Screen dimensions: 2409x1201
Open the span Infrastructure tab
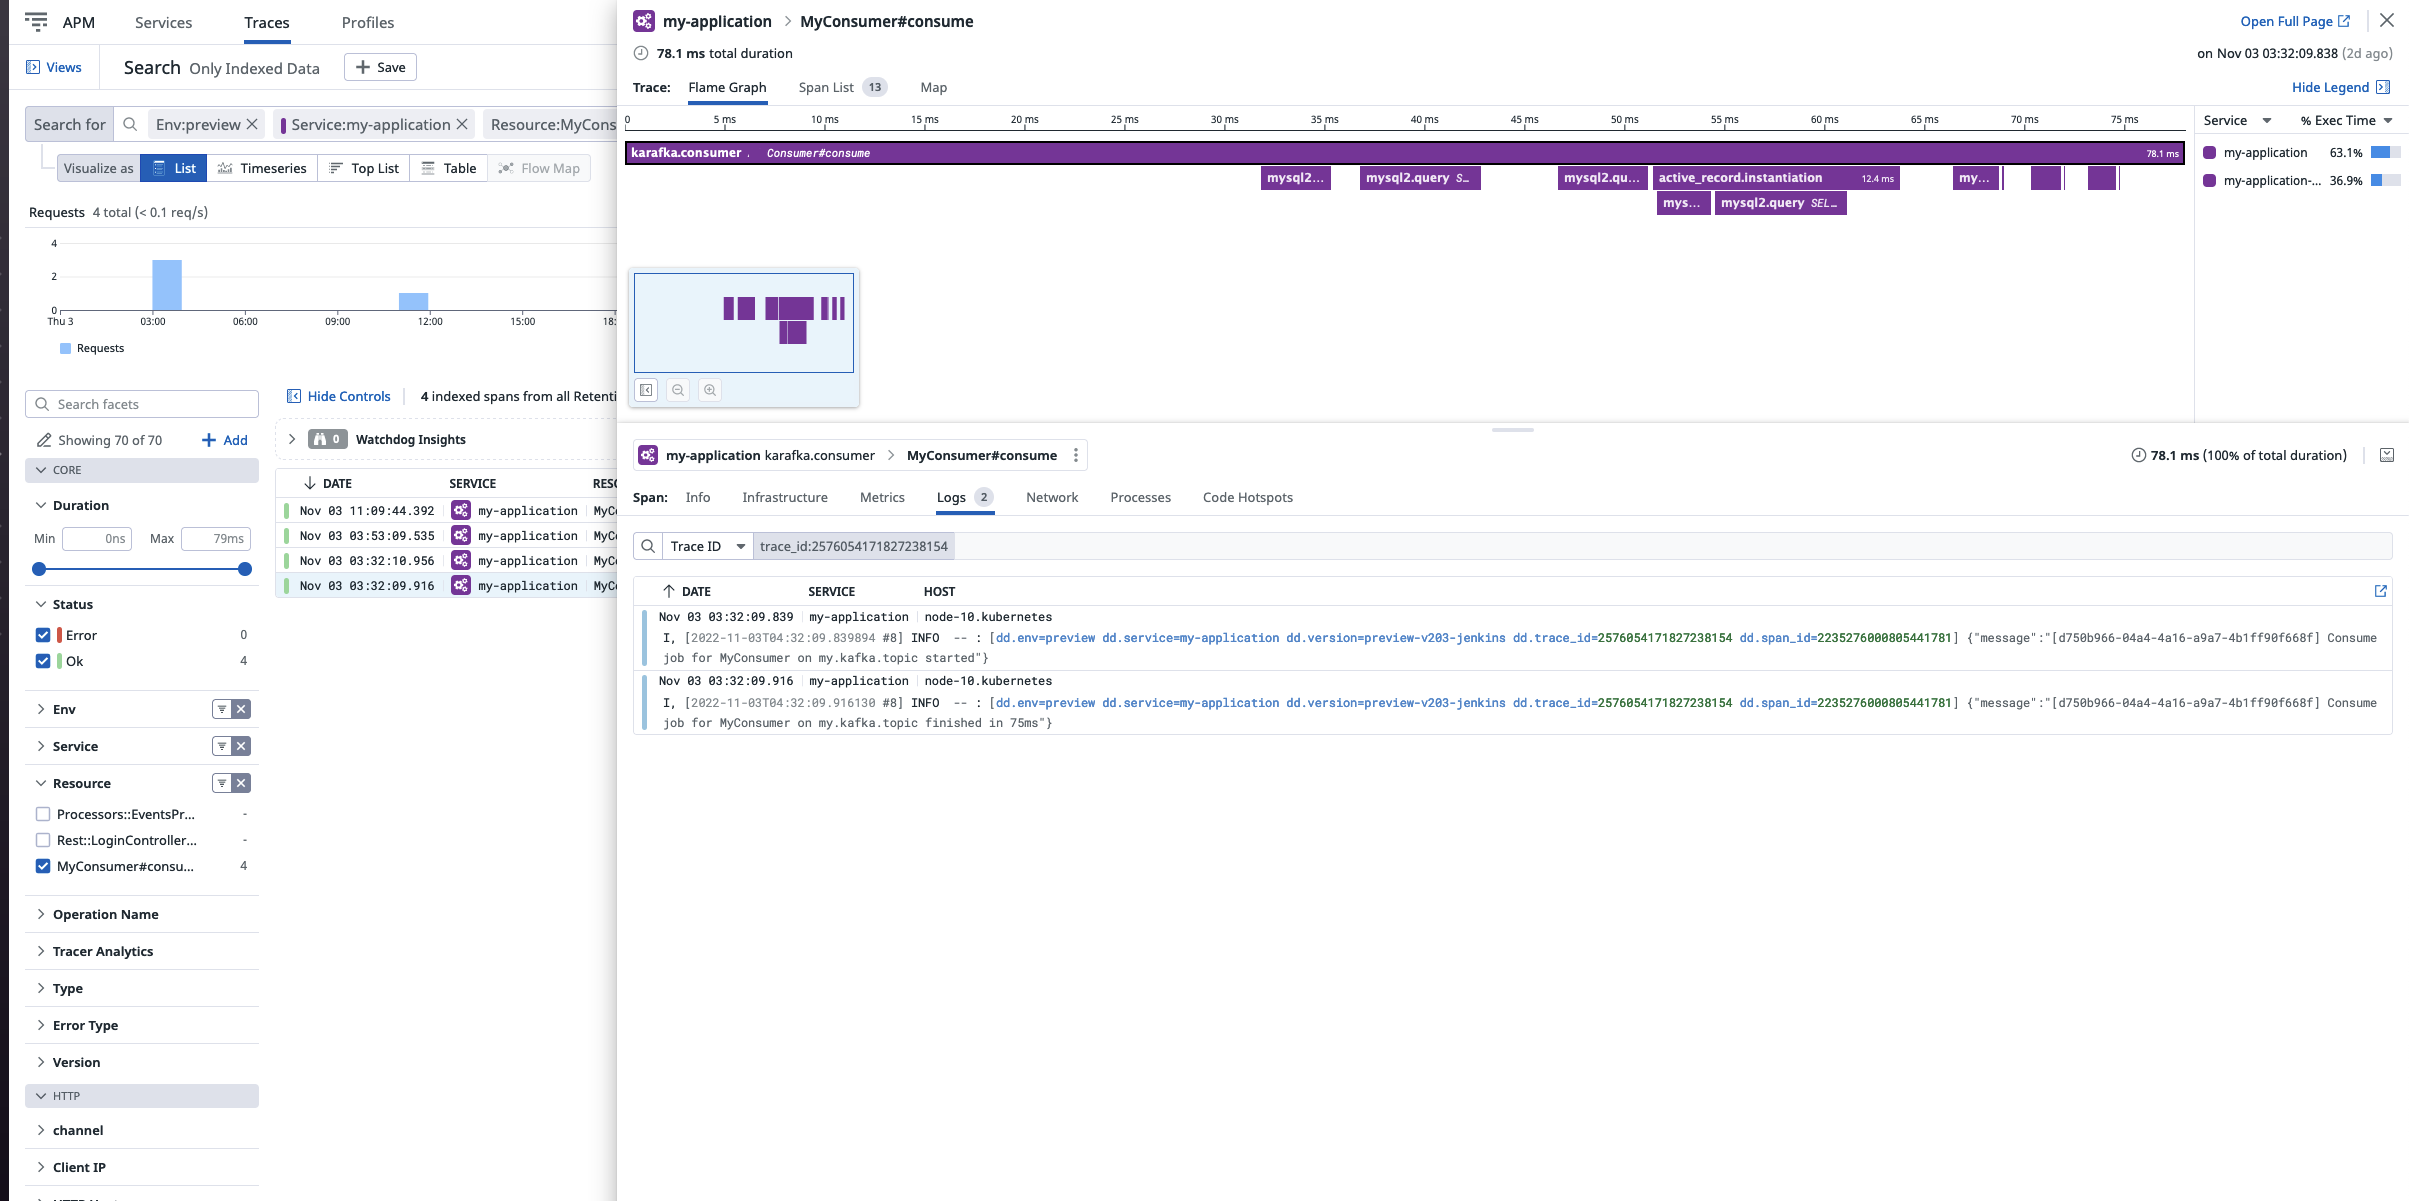pyautogui.click(x=785, y=497)
